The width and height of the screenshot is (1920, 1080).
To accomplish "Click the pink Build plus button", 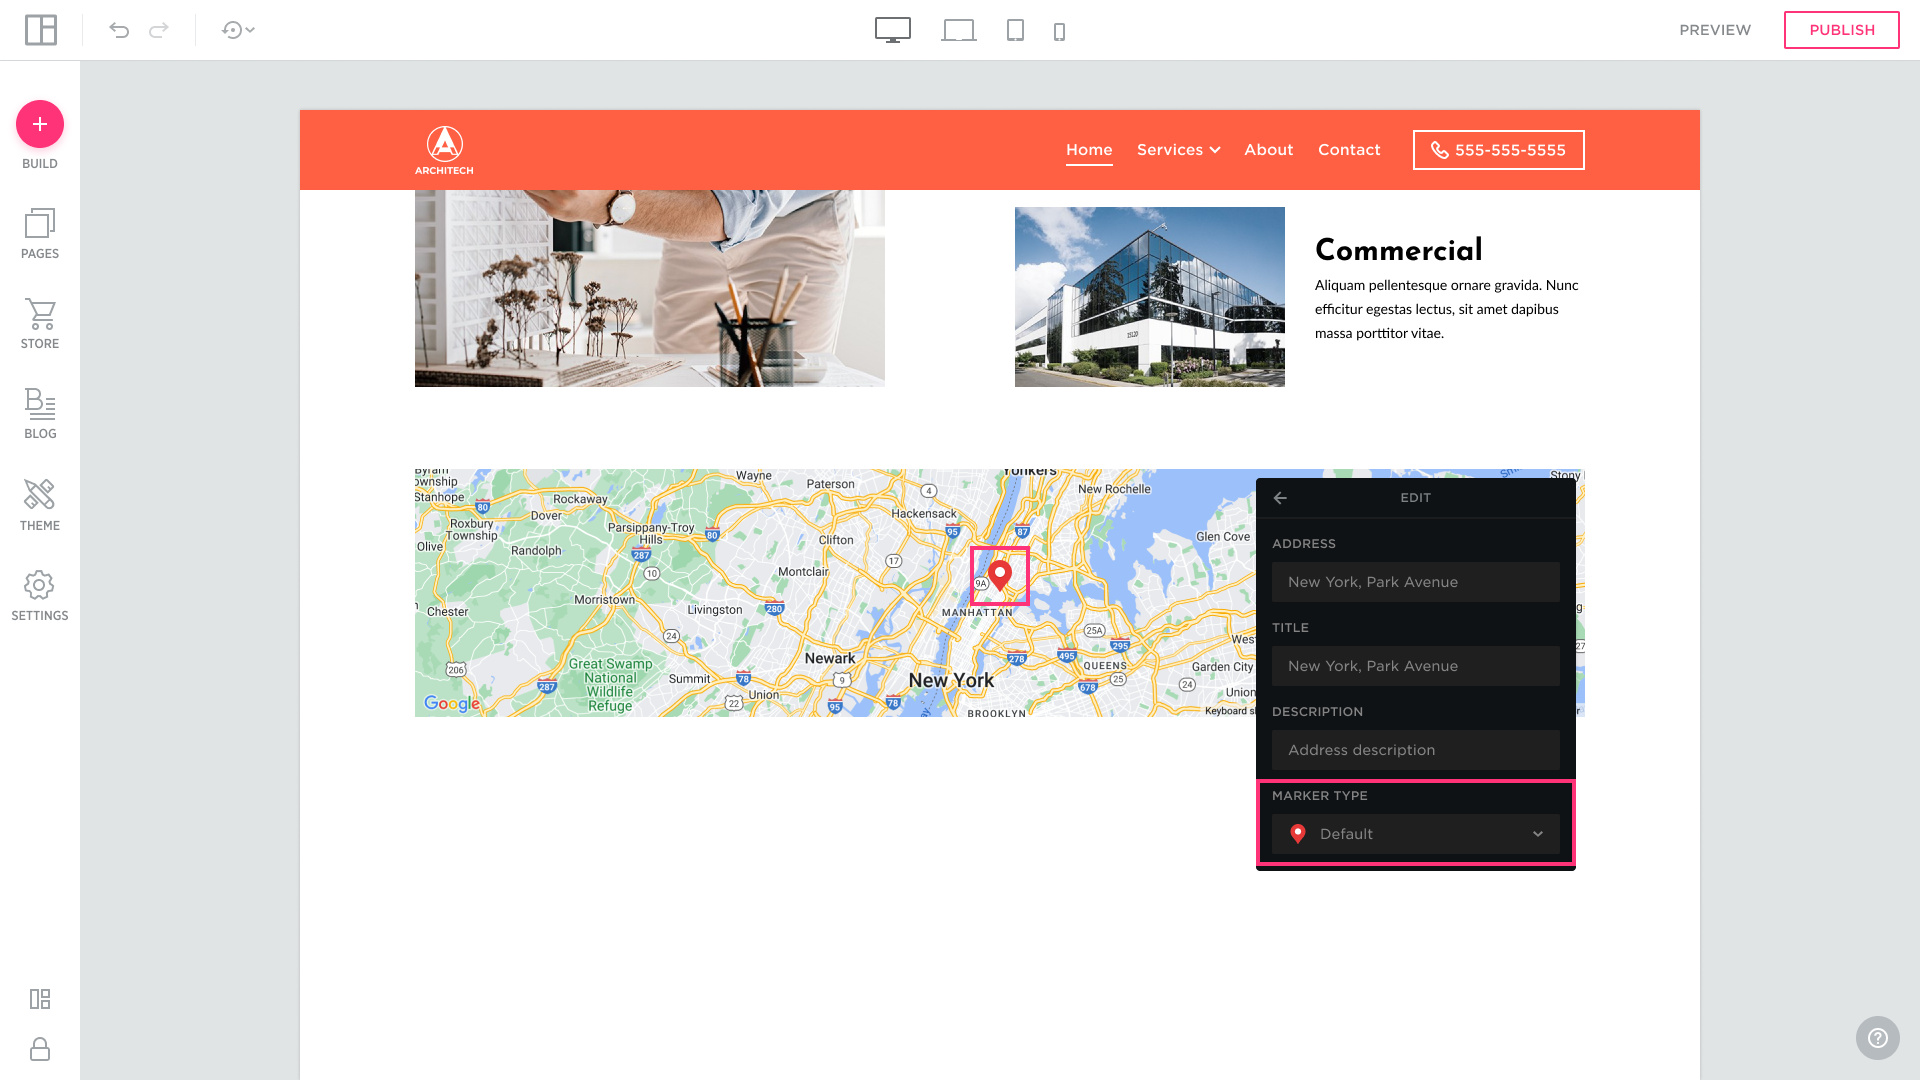I will 40,124.
